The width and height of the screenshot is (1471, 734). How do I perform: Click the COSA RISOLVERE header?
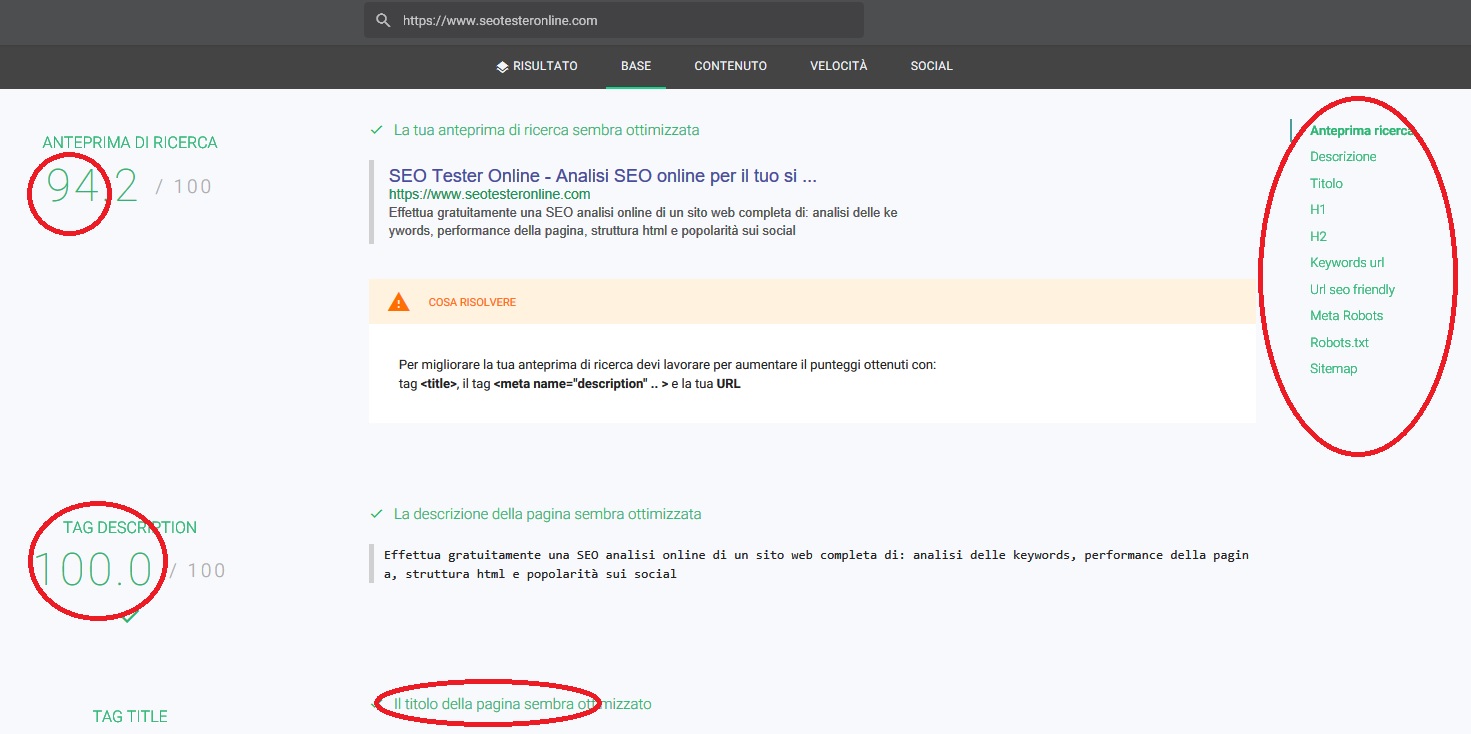(812, 301)
